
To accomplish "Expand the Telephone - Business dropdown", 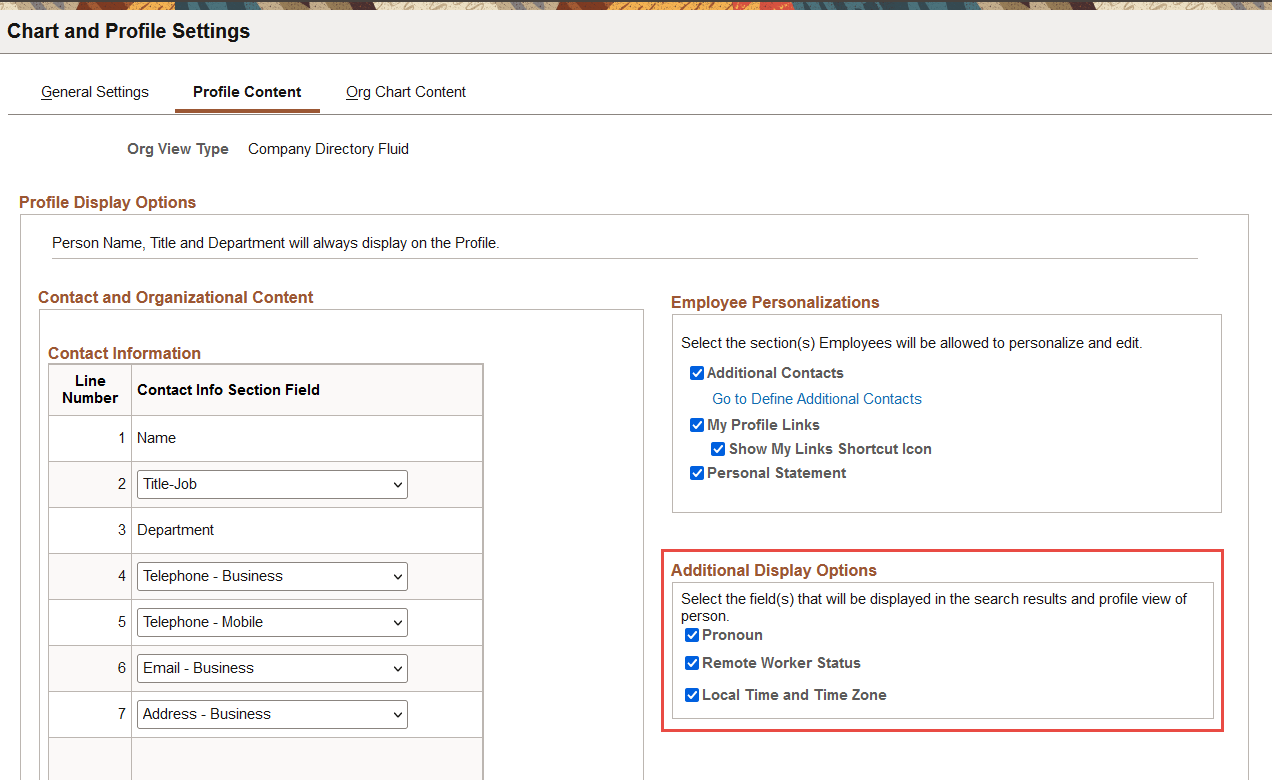I will click(x=272, y=576).
